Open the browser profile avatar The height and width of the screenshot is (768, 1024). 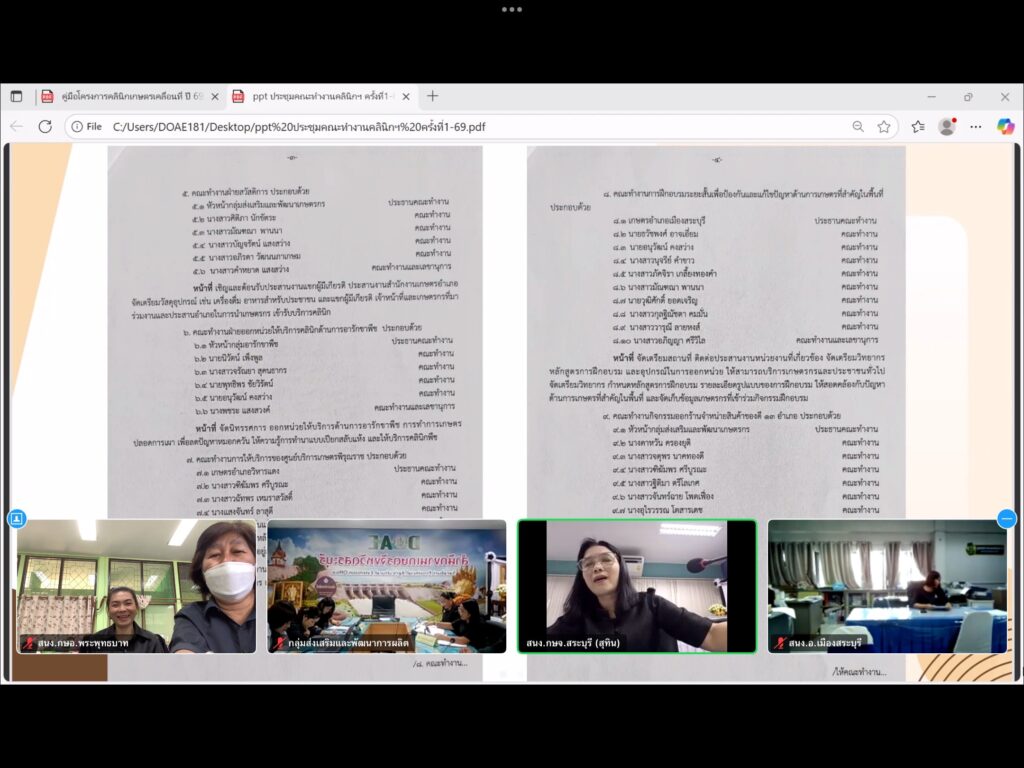[947, 127]
